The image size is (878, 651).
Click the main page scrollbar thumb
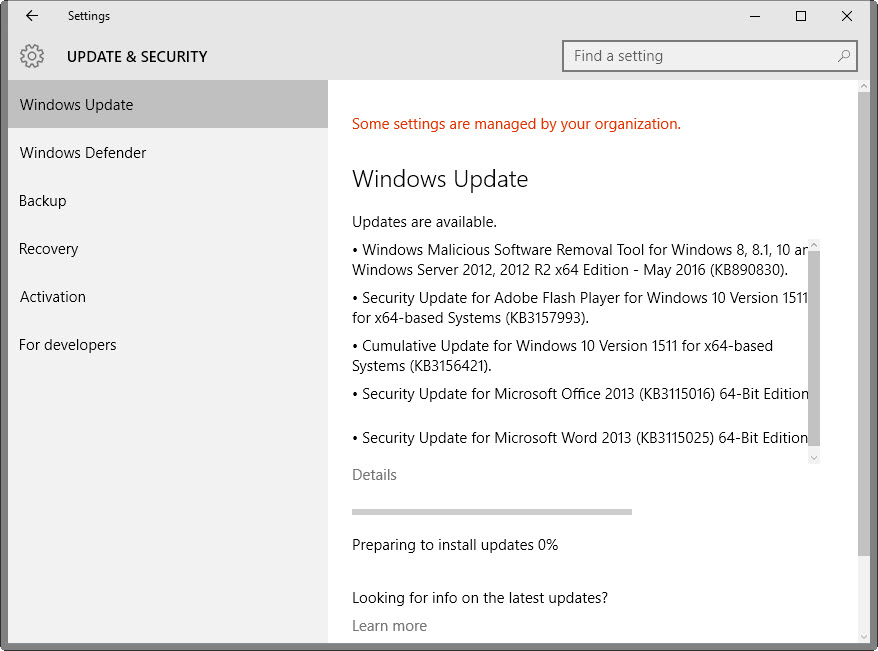(863, 324)
